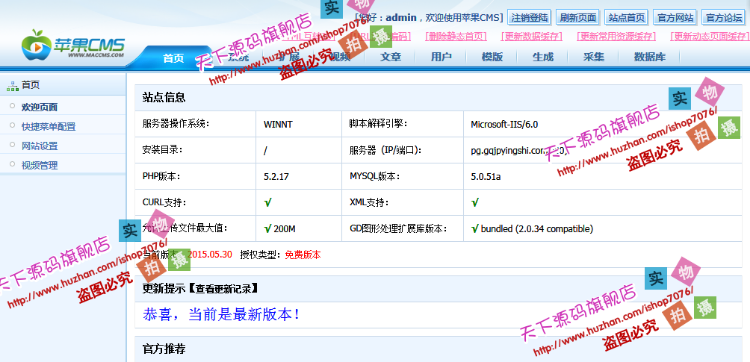Screen dimensions: 750x362
Task: Click the XML支持 green checkmark
Action: click(x=475, y=203)
